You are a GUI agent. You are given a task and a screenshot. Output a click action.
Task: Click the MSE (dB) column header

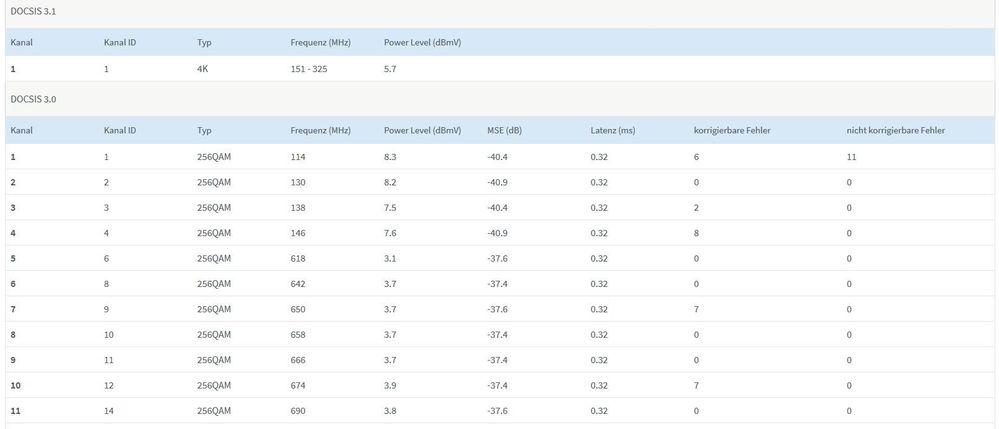coord(504,130)
